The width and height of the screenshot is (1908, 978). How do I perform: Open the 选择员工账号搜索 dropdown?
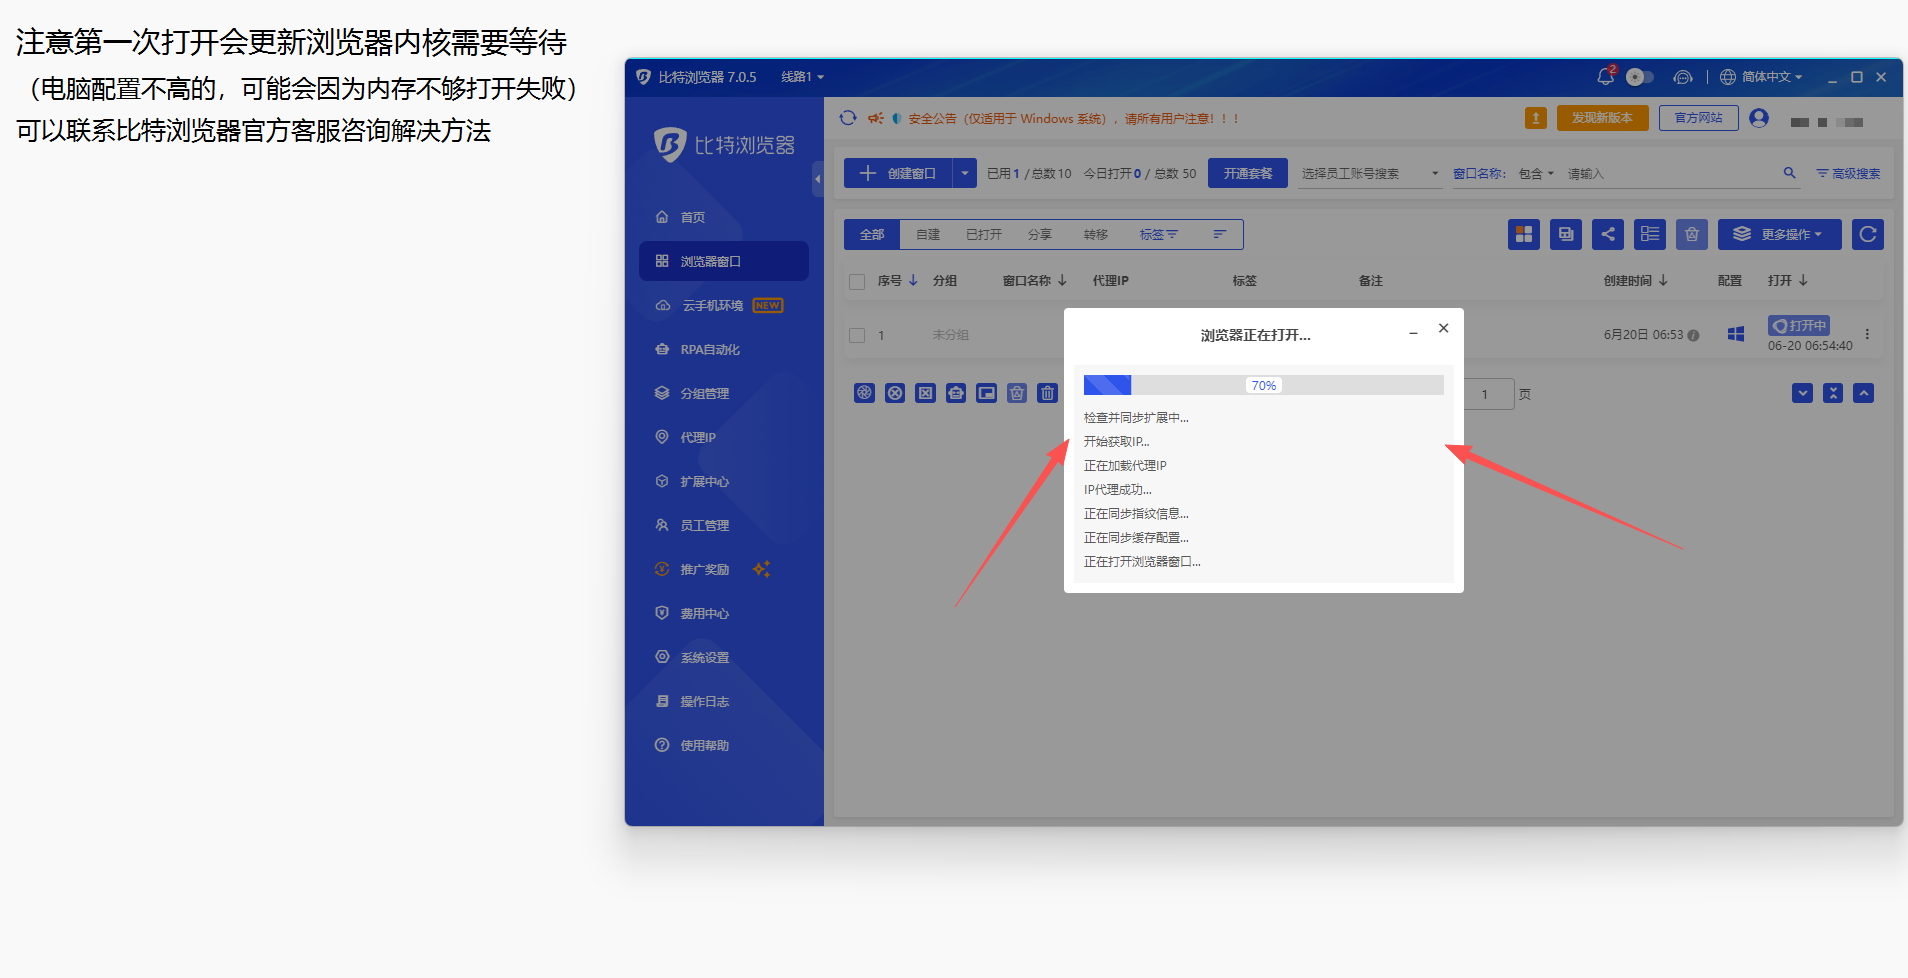[1370, 174]
